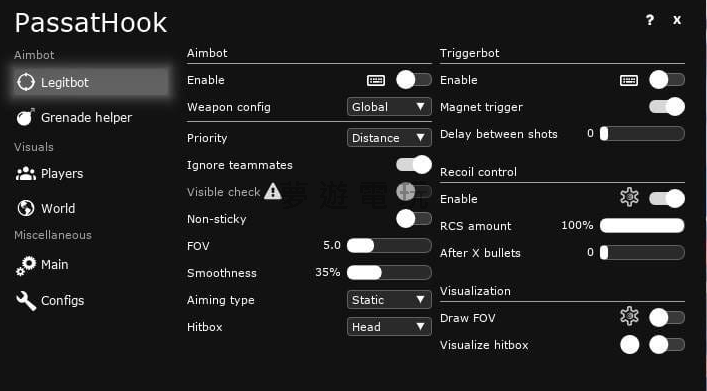Open the Draw FOV gear settings

[x=629, y=317]
